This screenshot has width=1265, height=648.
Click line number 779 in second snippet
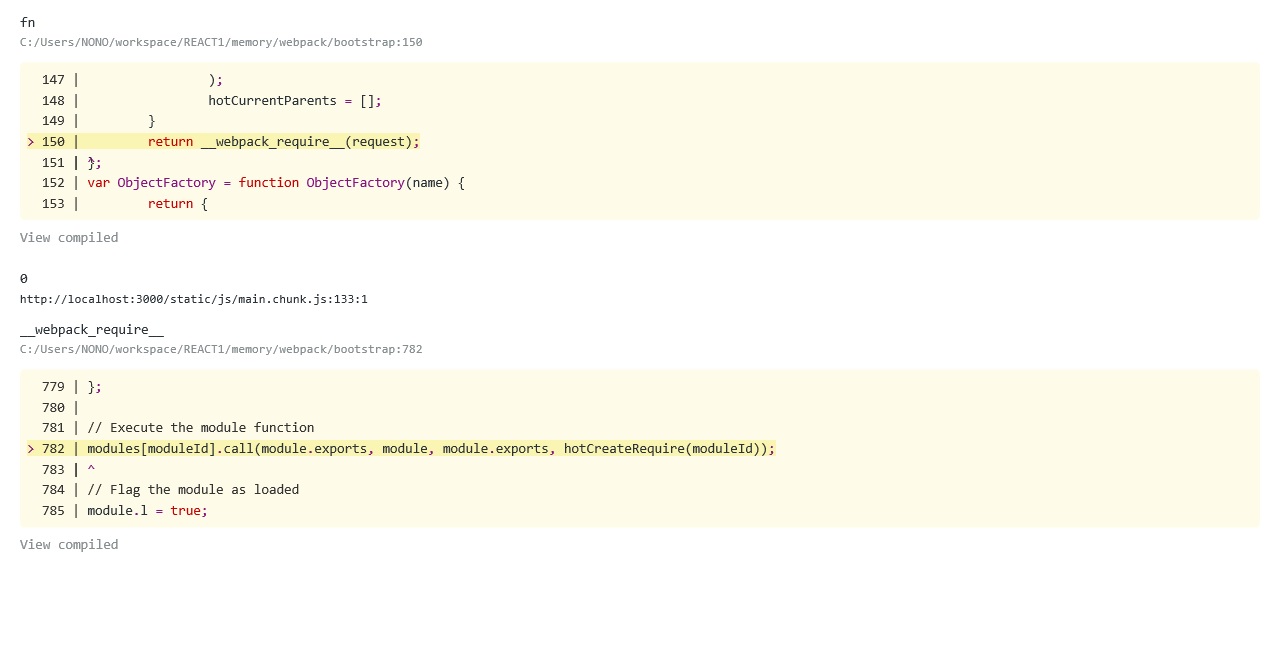tap(53, 387)
